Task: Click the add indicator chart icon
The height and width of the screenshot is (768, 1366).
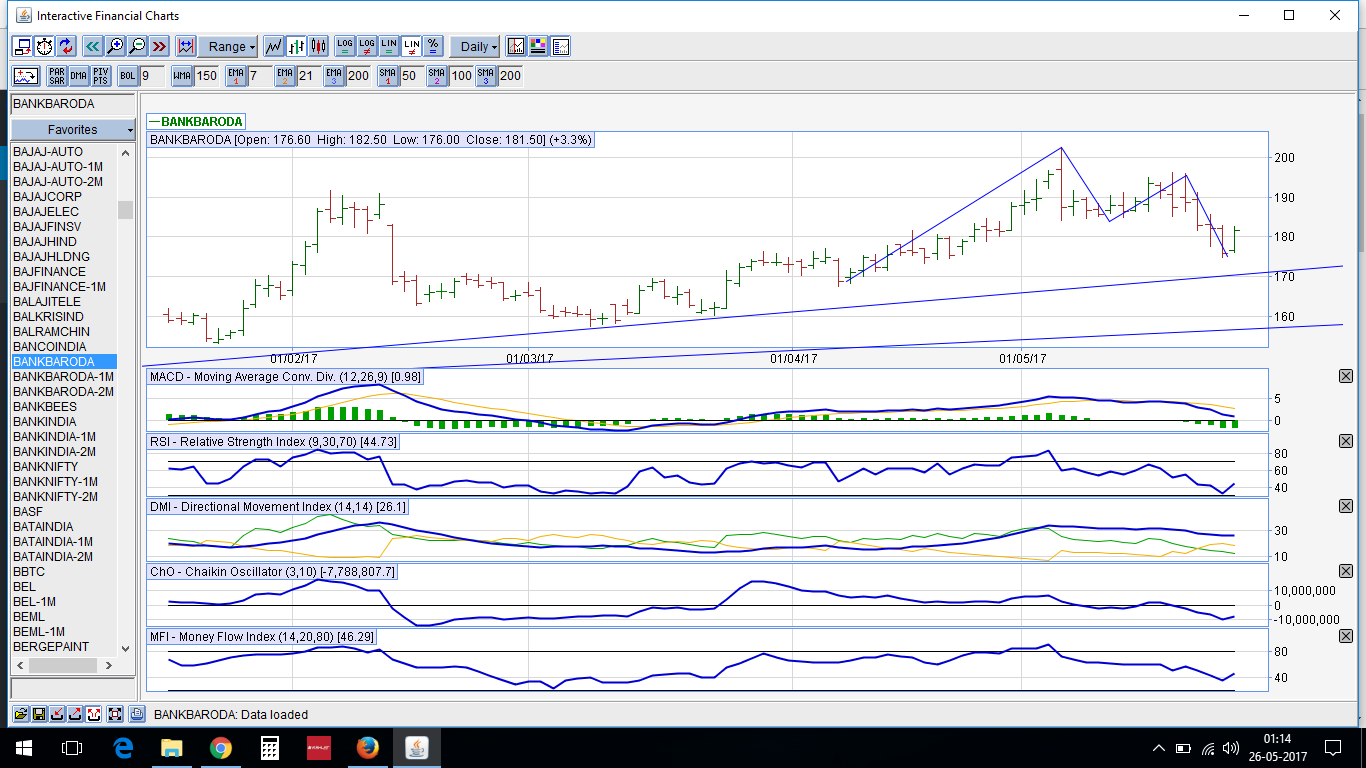Action: click(x=26, y=76)
